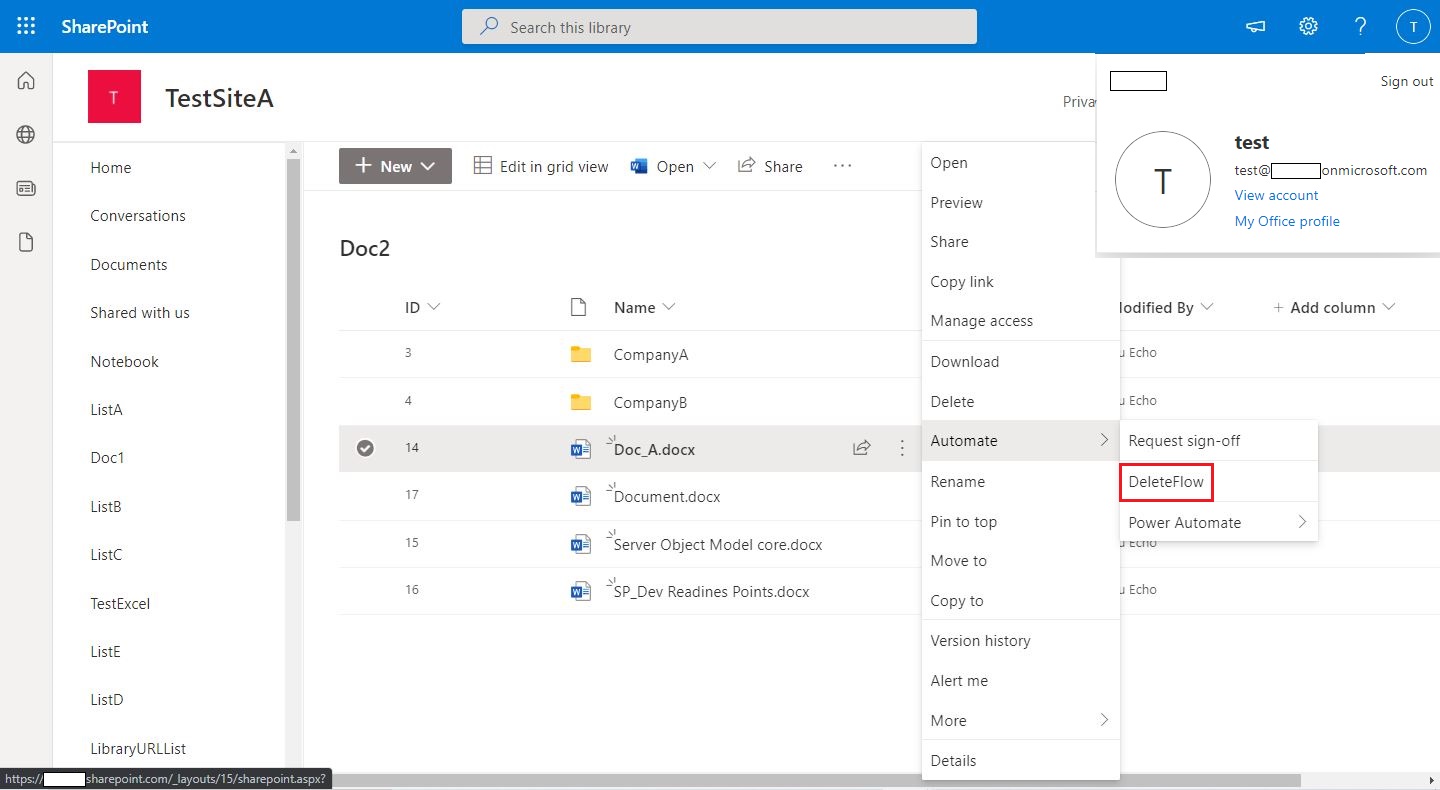Viewport: 1440px width, 790px height.
Task: Open the three-dot menu on Doc_A.docx row
Action: [x=902, y=449]
